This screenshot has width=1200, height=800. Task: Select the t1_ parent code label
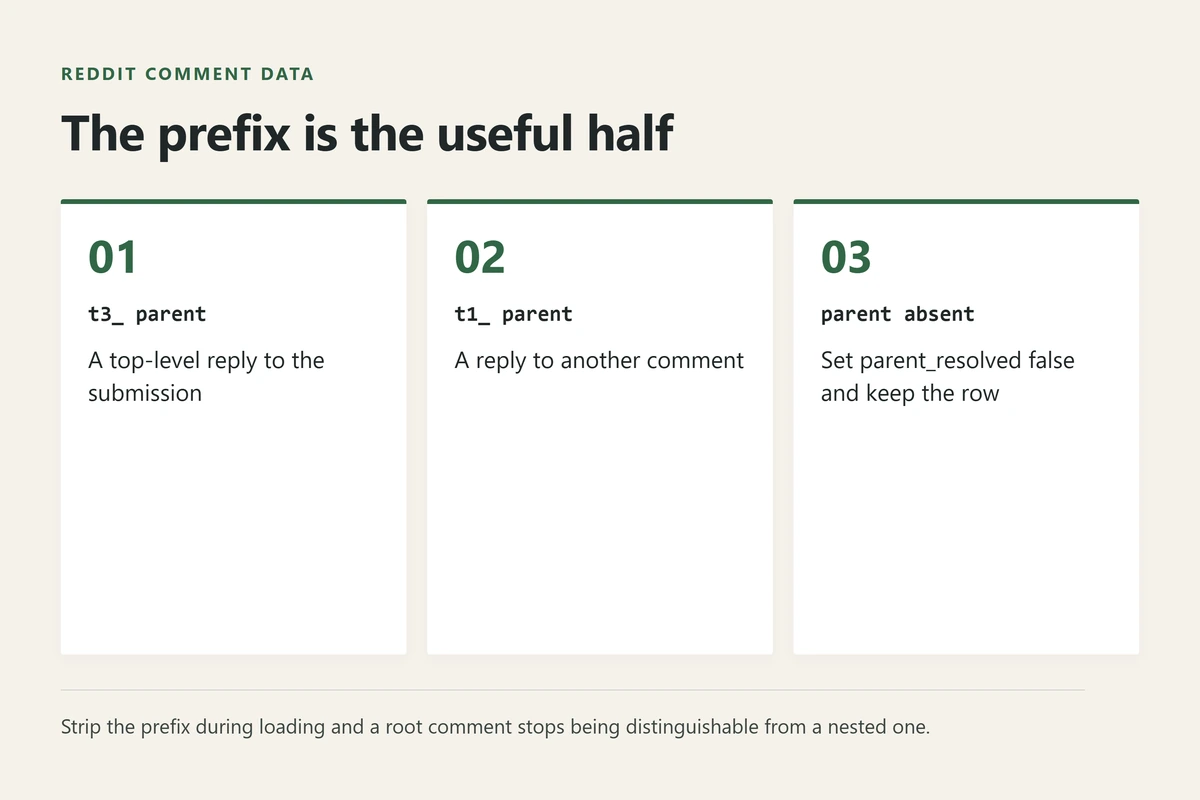(x=514, y=314)
